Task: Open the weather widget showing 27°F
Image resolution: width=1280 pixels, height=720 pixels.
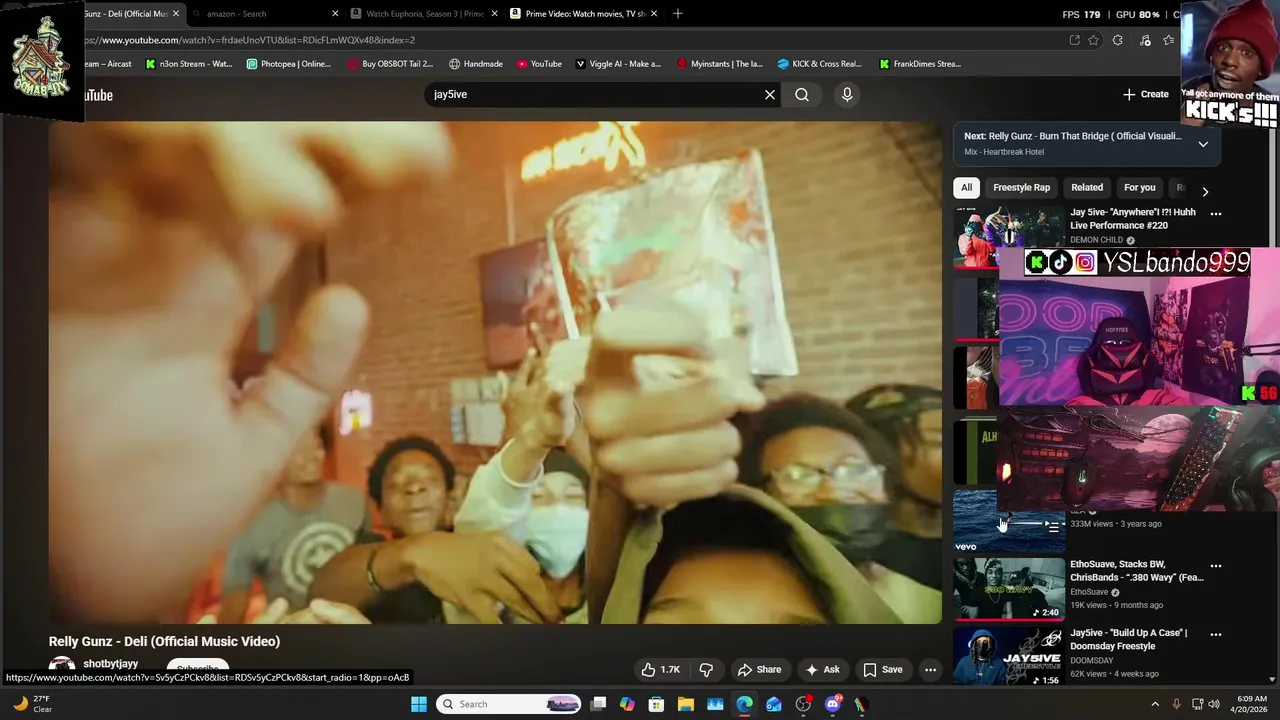Action: coord(31,704)
